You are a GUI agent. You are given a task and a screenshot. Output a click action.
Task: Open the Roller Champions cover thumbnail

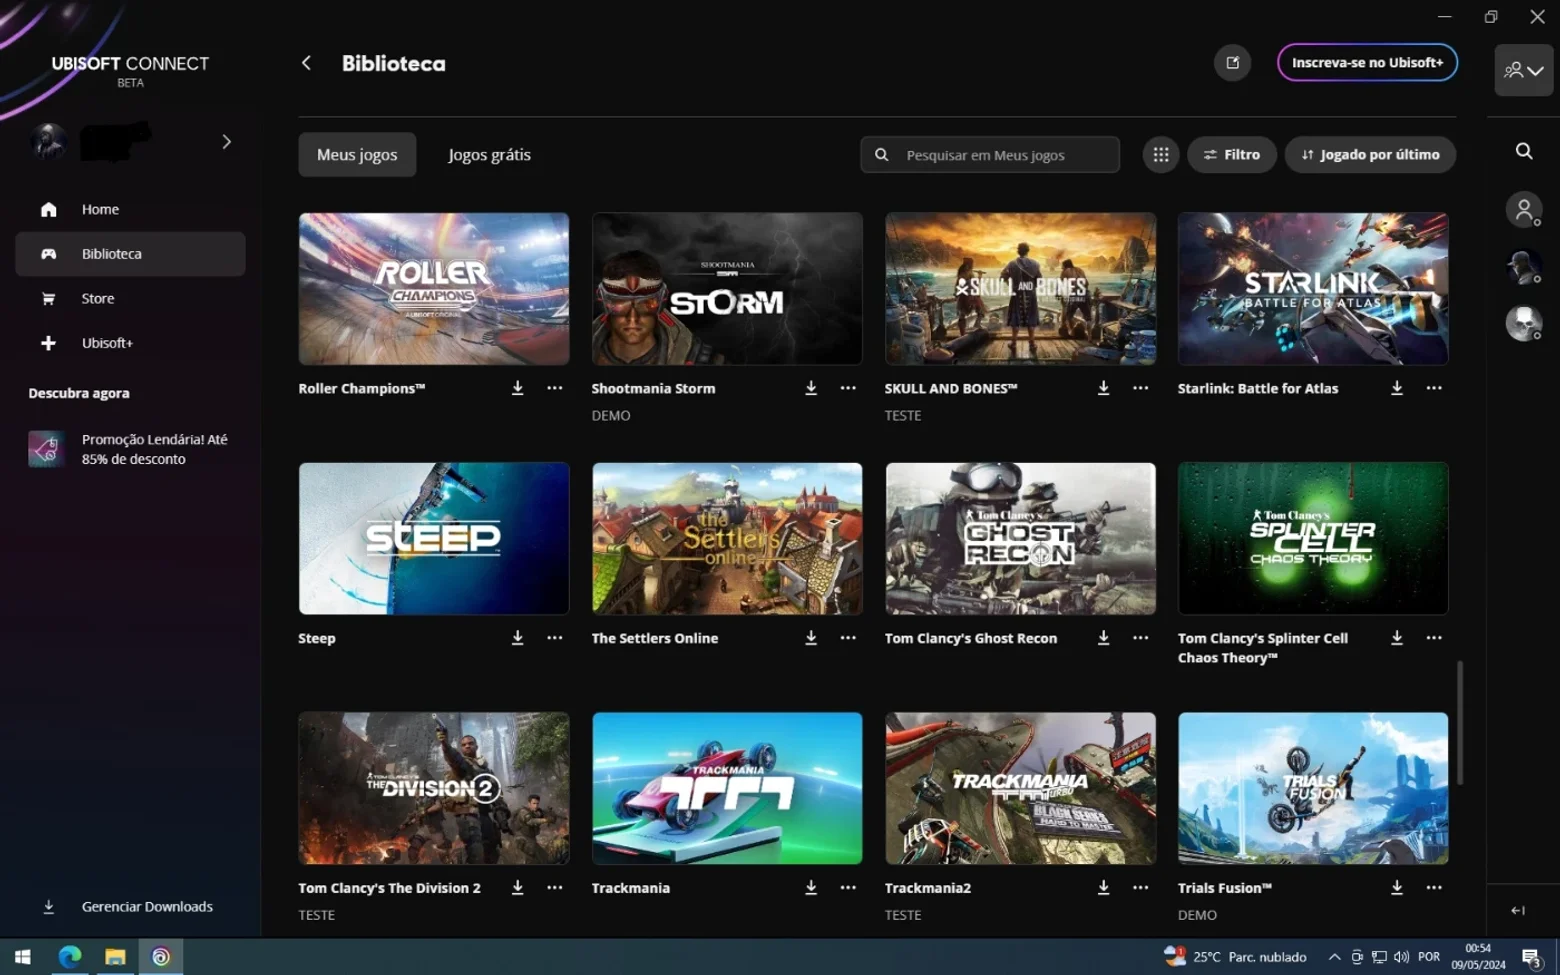[x=434, y=288]
